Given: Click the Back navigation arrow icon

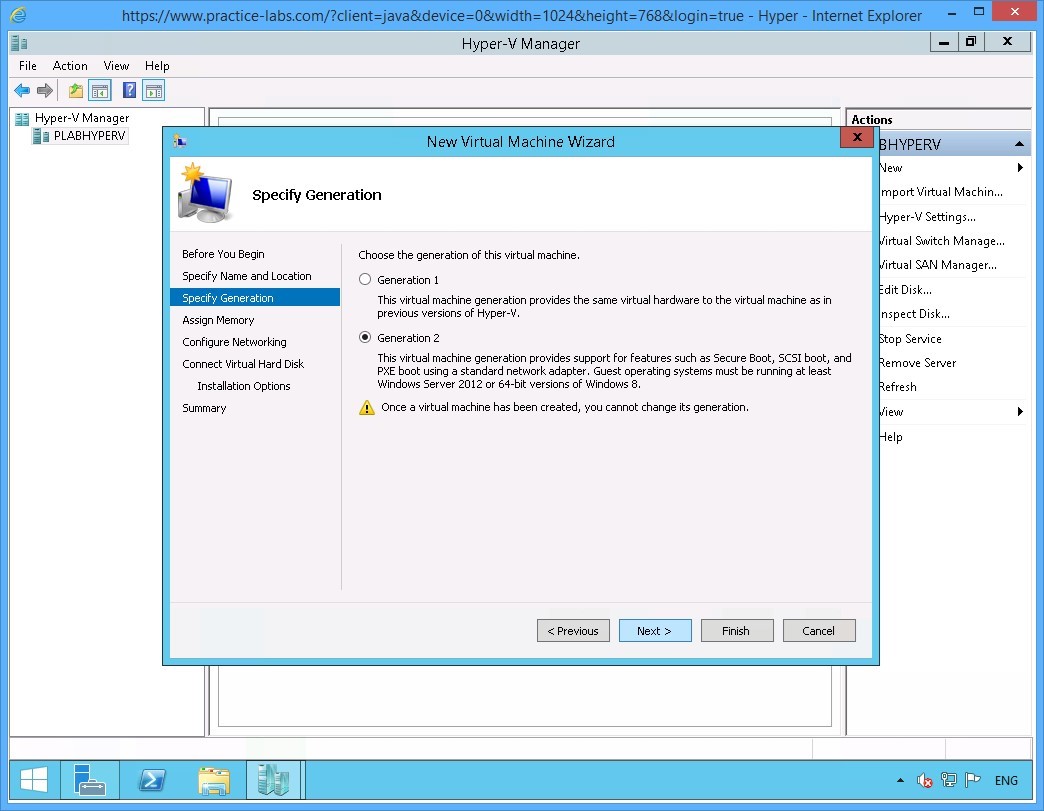Looking at the screenshot, I should 22,90.
